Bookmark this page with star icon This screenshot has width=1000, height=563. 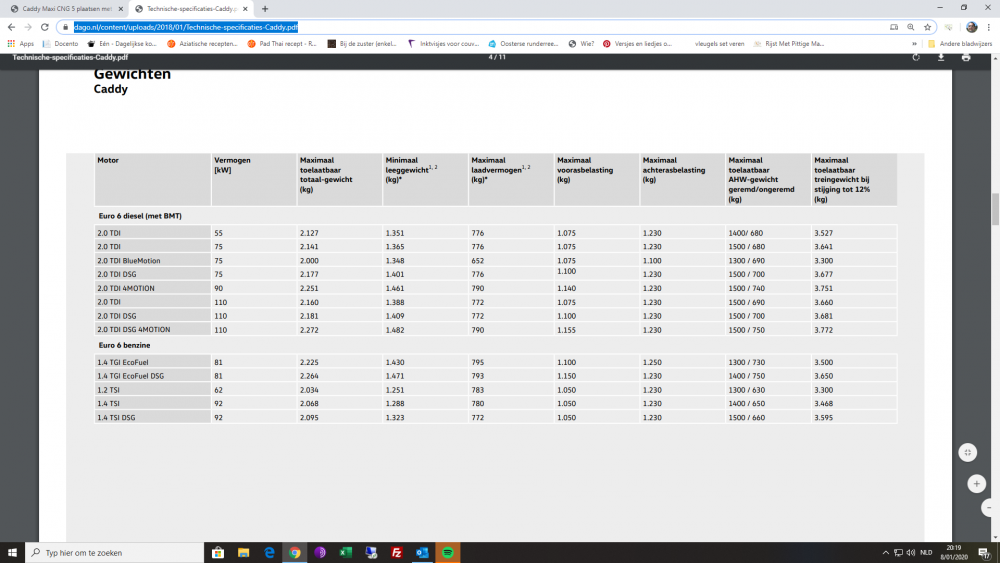pos(927,27)
